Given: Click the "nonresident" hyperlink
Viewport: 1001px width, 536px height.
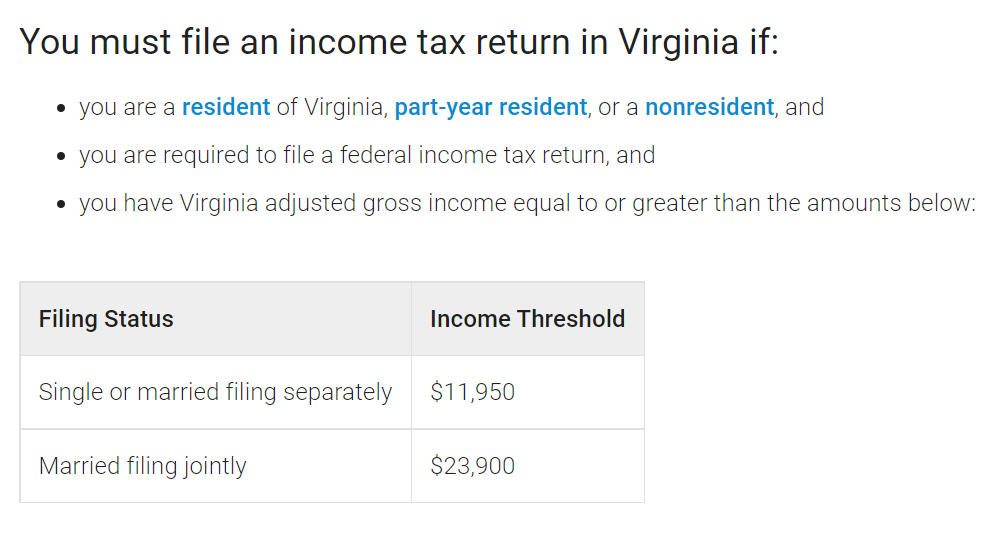Looking at the screenshot, I should tap(709, 107).
